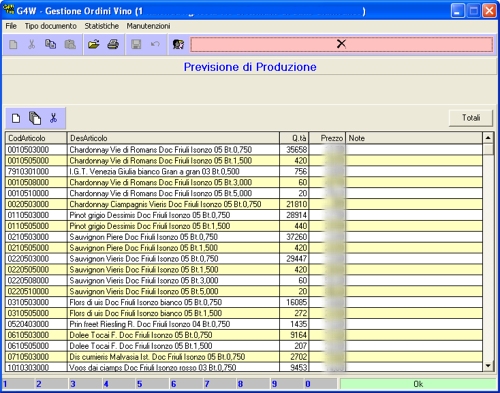This screenshot has height=393, width=500.
Task: Click the DesArticolo column header
Action: (x=173, y=138)
